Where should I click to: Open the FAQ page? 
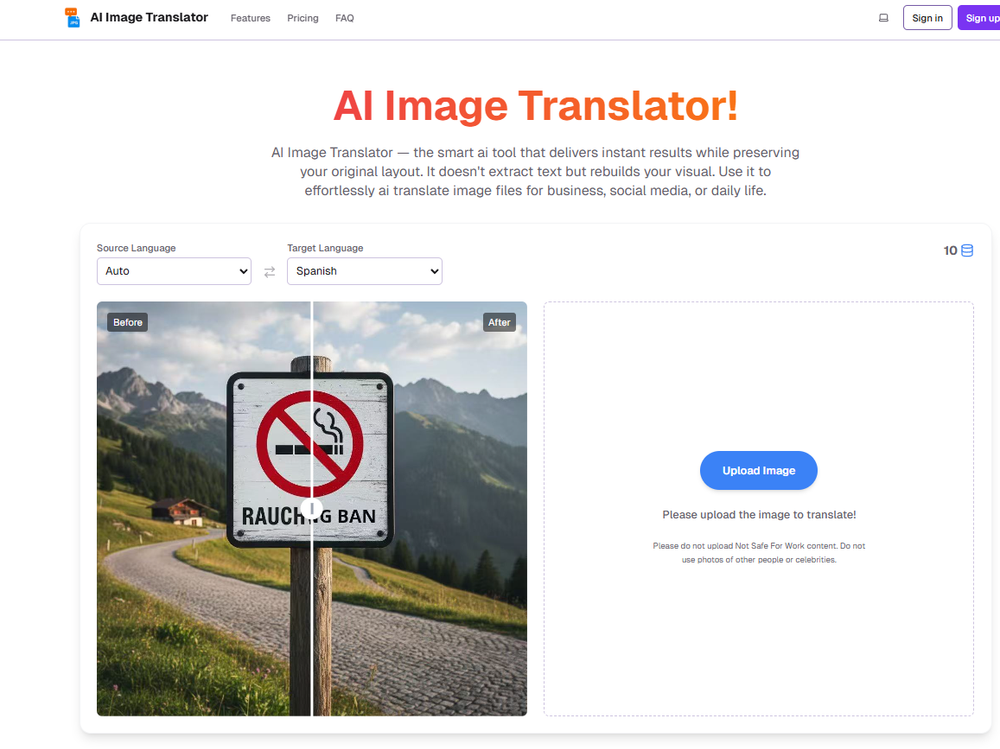pyautogui.click(x=344, y=18)
